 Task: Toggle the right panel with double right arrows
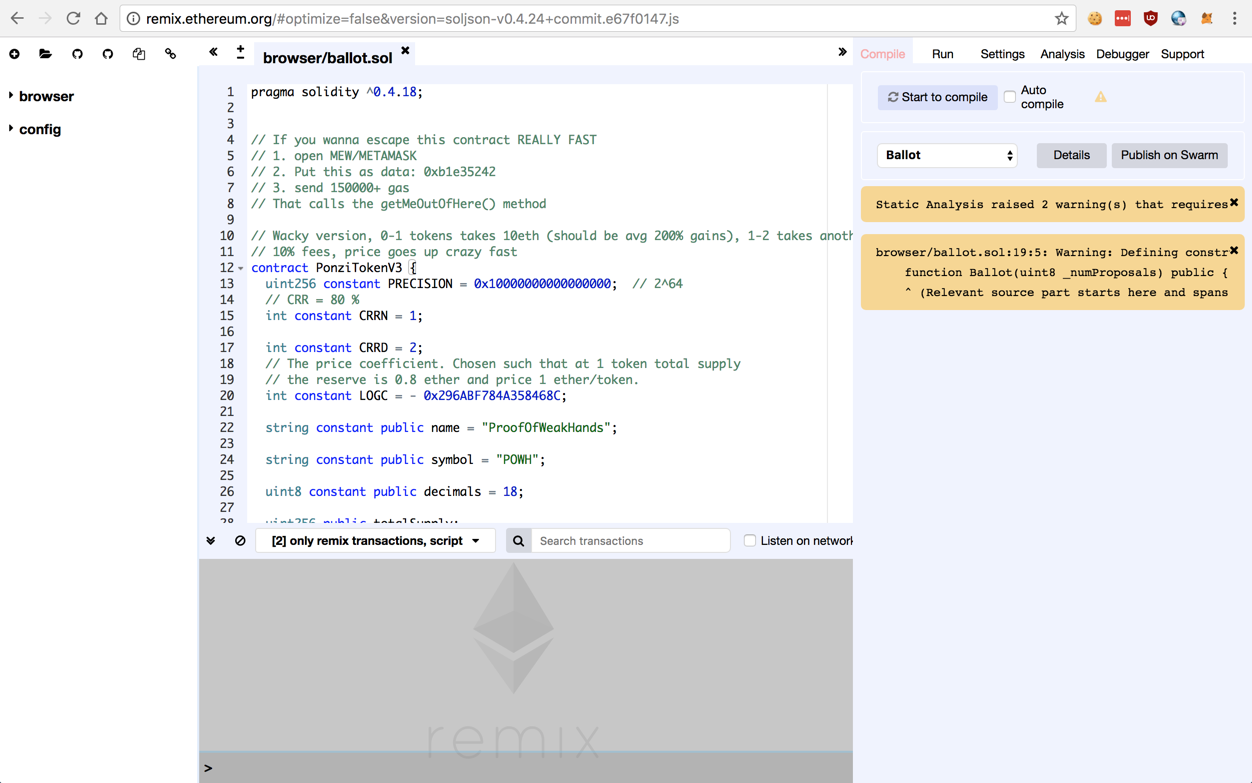coord(842,52)
